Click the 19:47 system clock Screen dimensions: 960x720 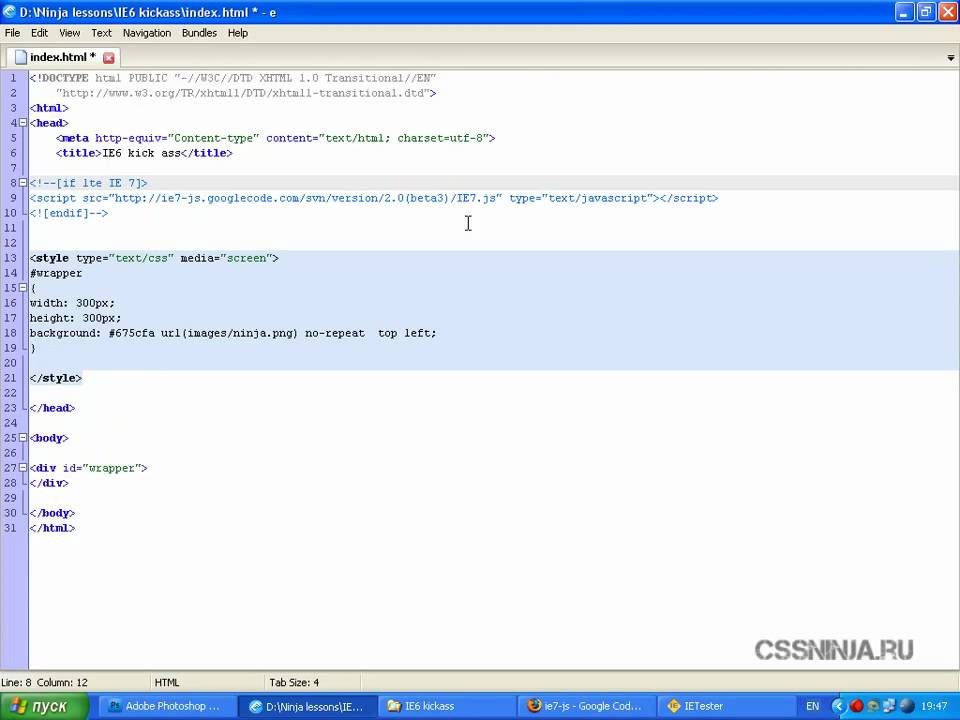(x=934, y=706)
